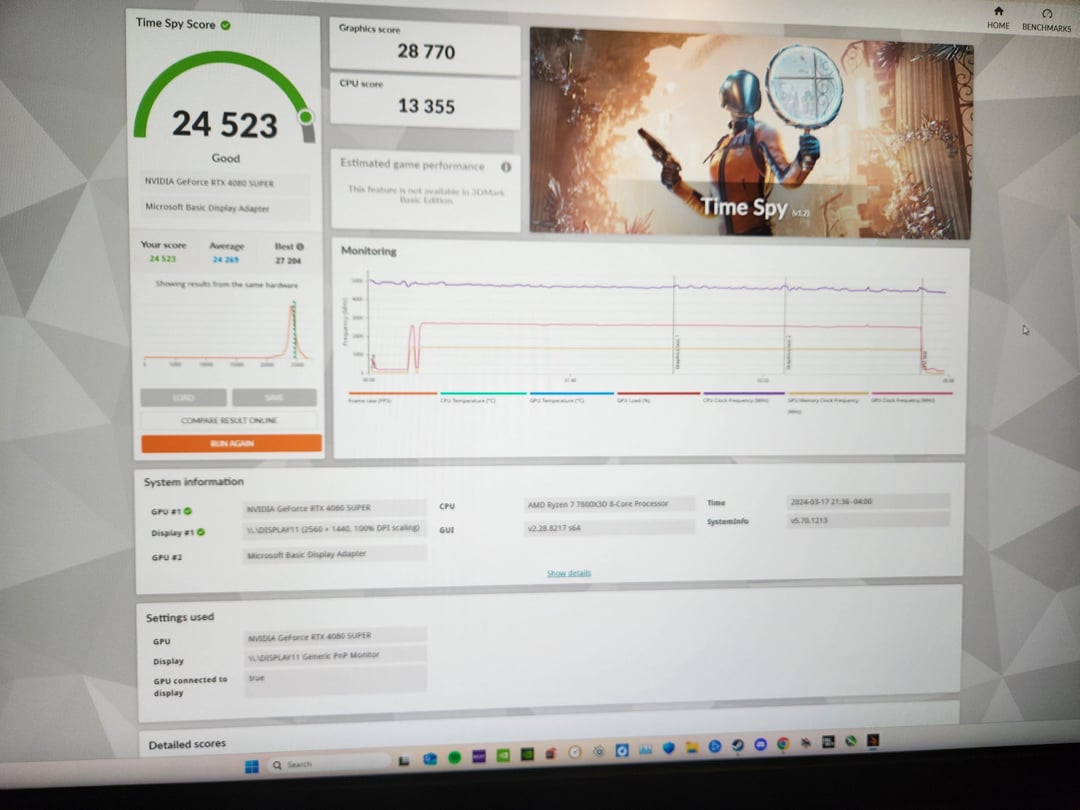The image size is (1080, 810).
Task: Click the SAVE button
Action: pos(274,397)
